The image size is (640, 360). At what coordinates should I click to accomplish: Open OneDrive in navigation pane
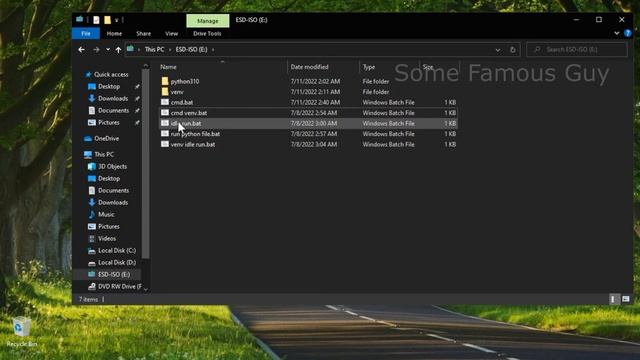point(106,138)
